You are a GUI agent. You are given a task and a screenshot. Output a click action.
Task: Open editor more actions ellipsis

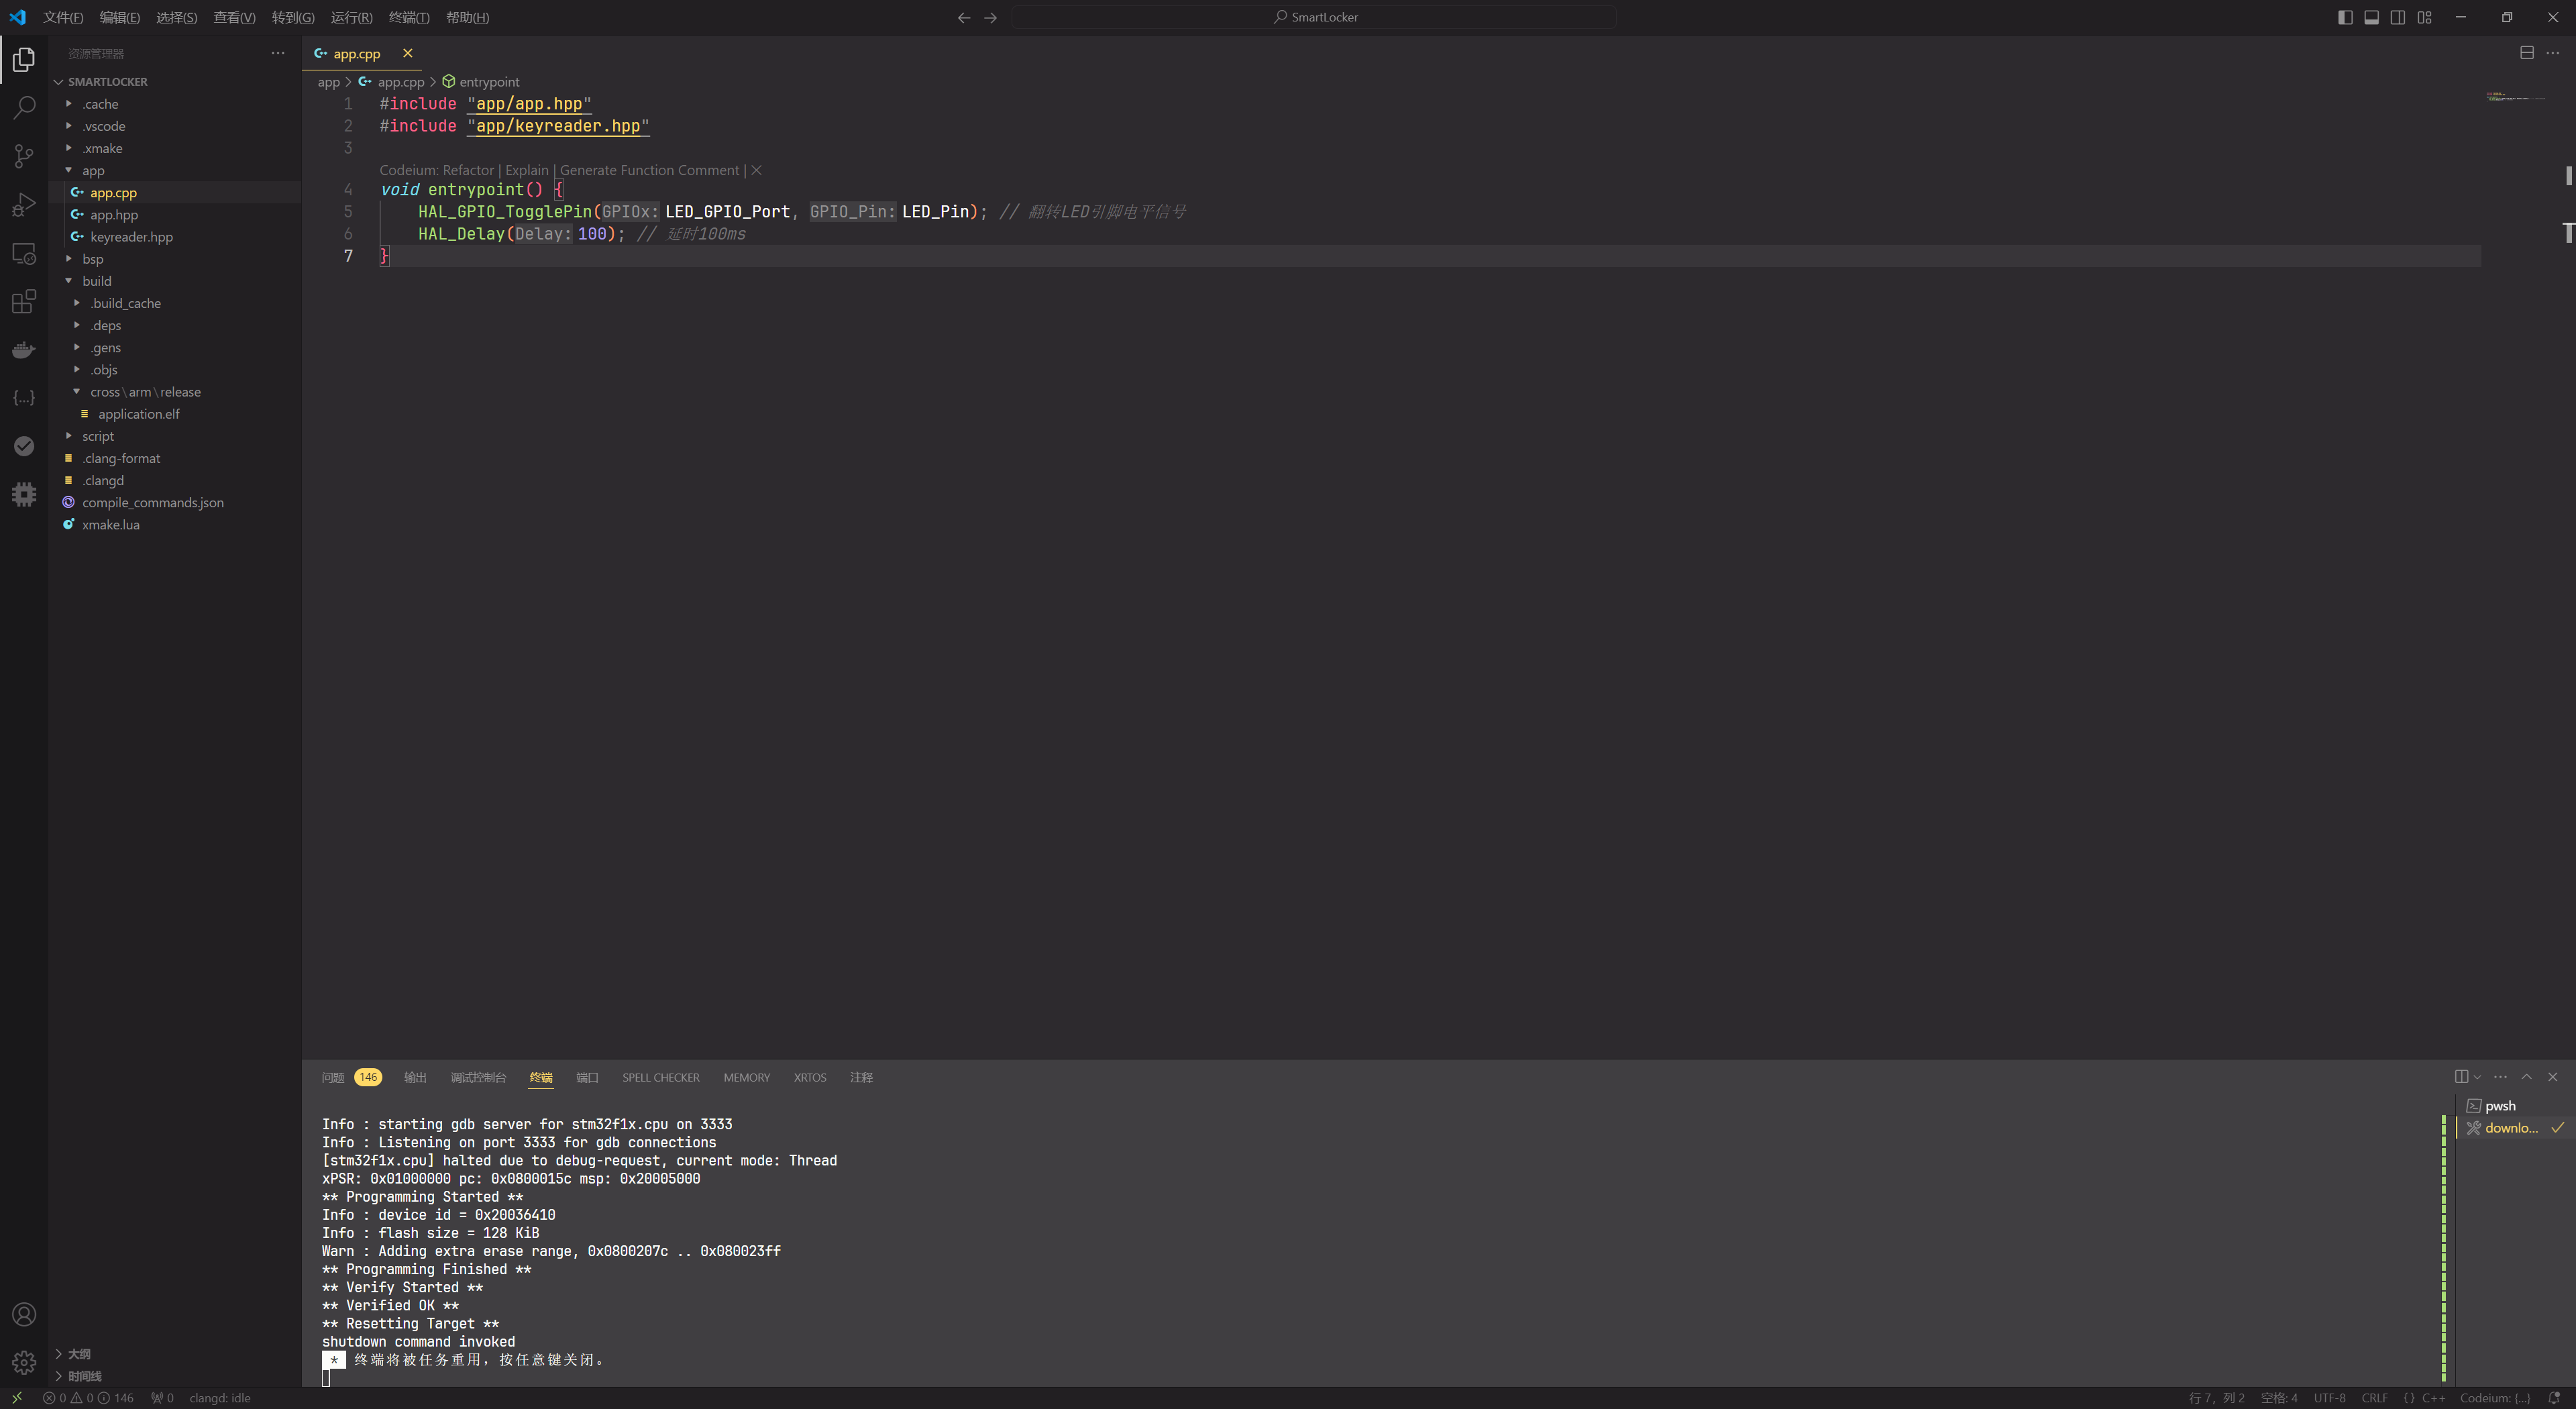pos(2553,53)
